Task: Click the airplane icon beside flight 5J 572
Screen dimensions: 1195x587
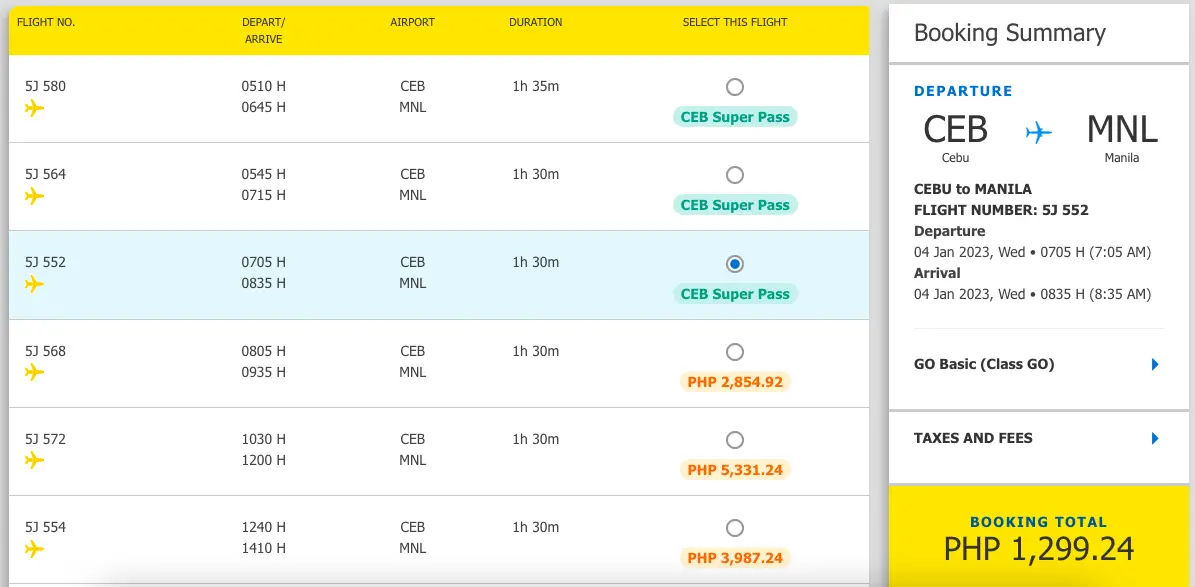Action: (35, 460)
